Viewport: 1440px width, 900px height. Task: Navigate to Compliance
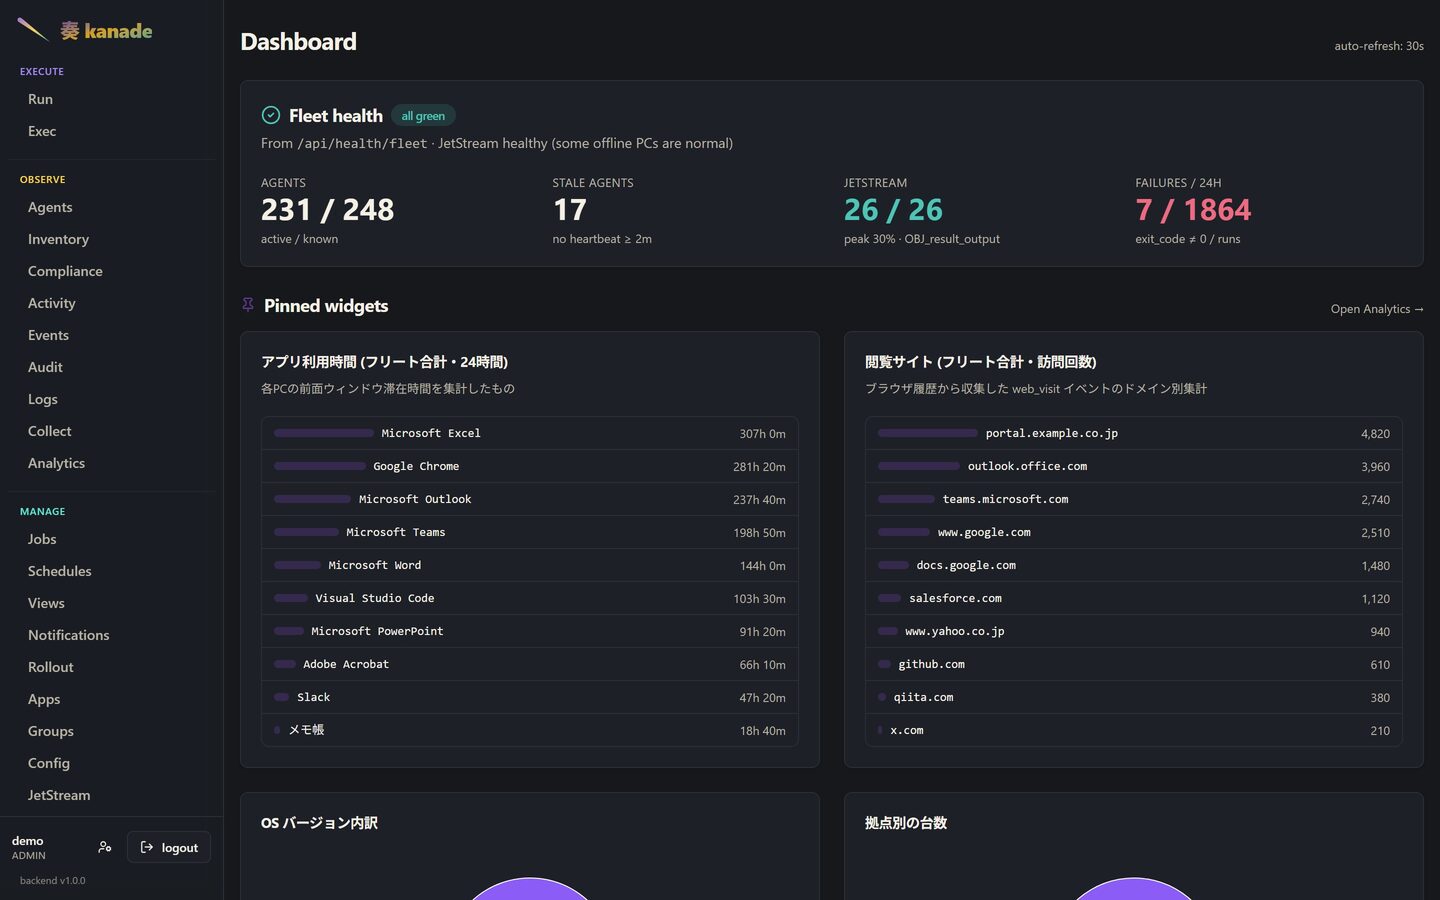tap(112, 271)
